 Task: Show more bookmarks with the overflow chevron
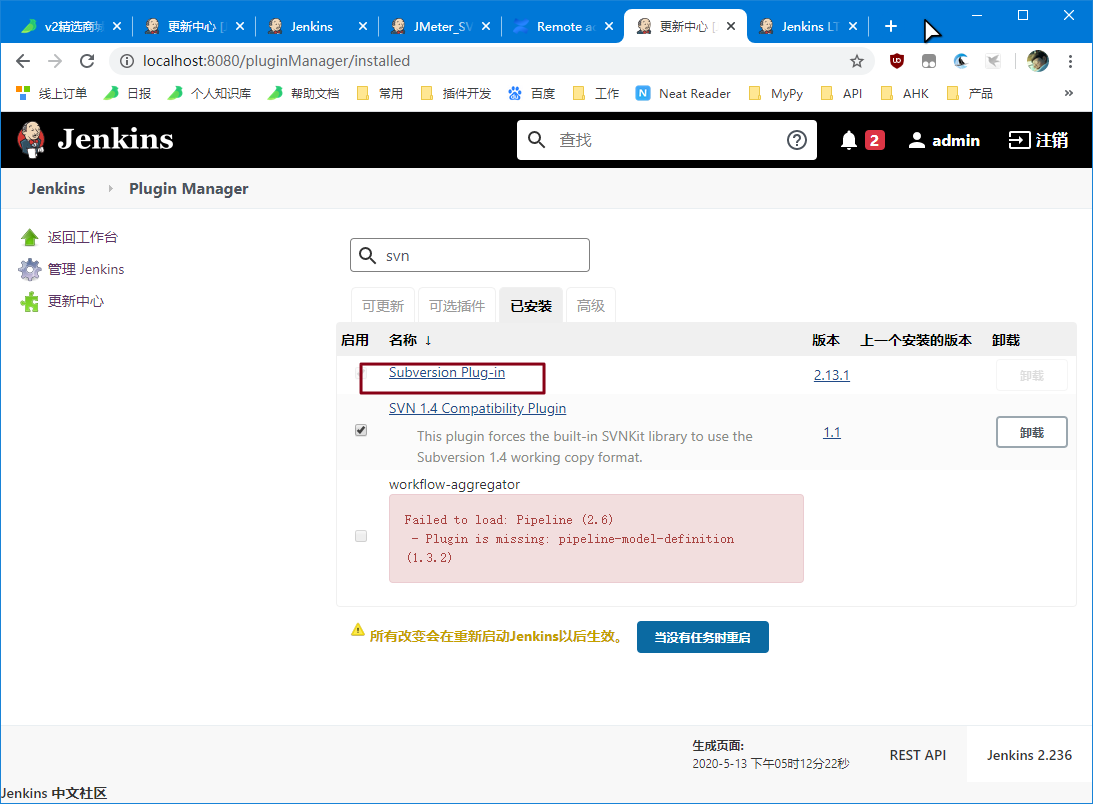click(1069, 93)
